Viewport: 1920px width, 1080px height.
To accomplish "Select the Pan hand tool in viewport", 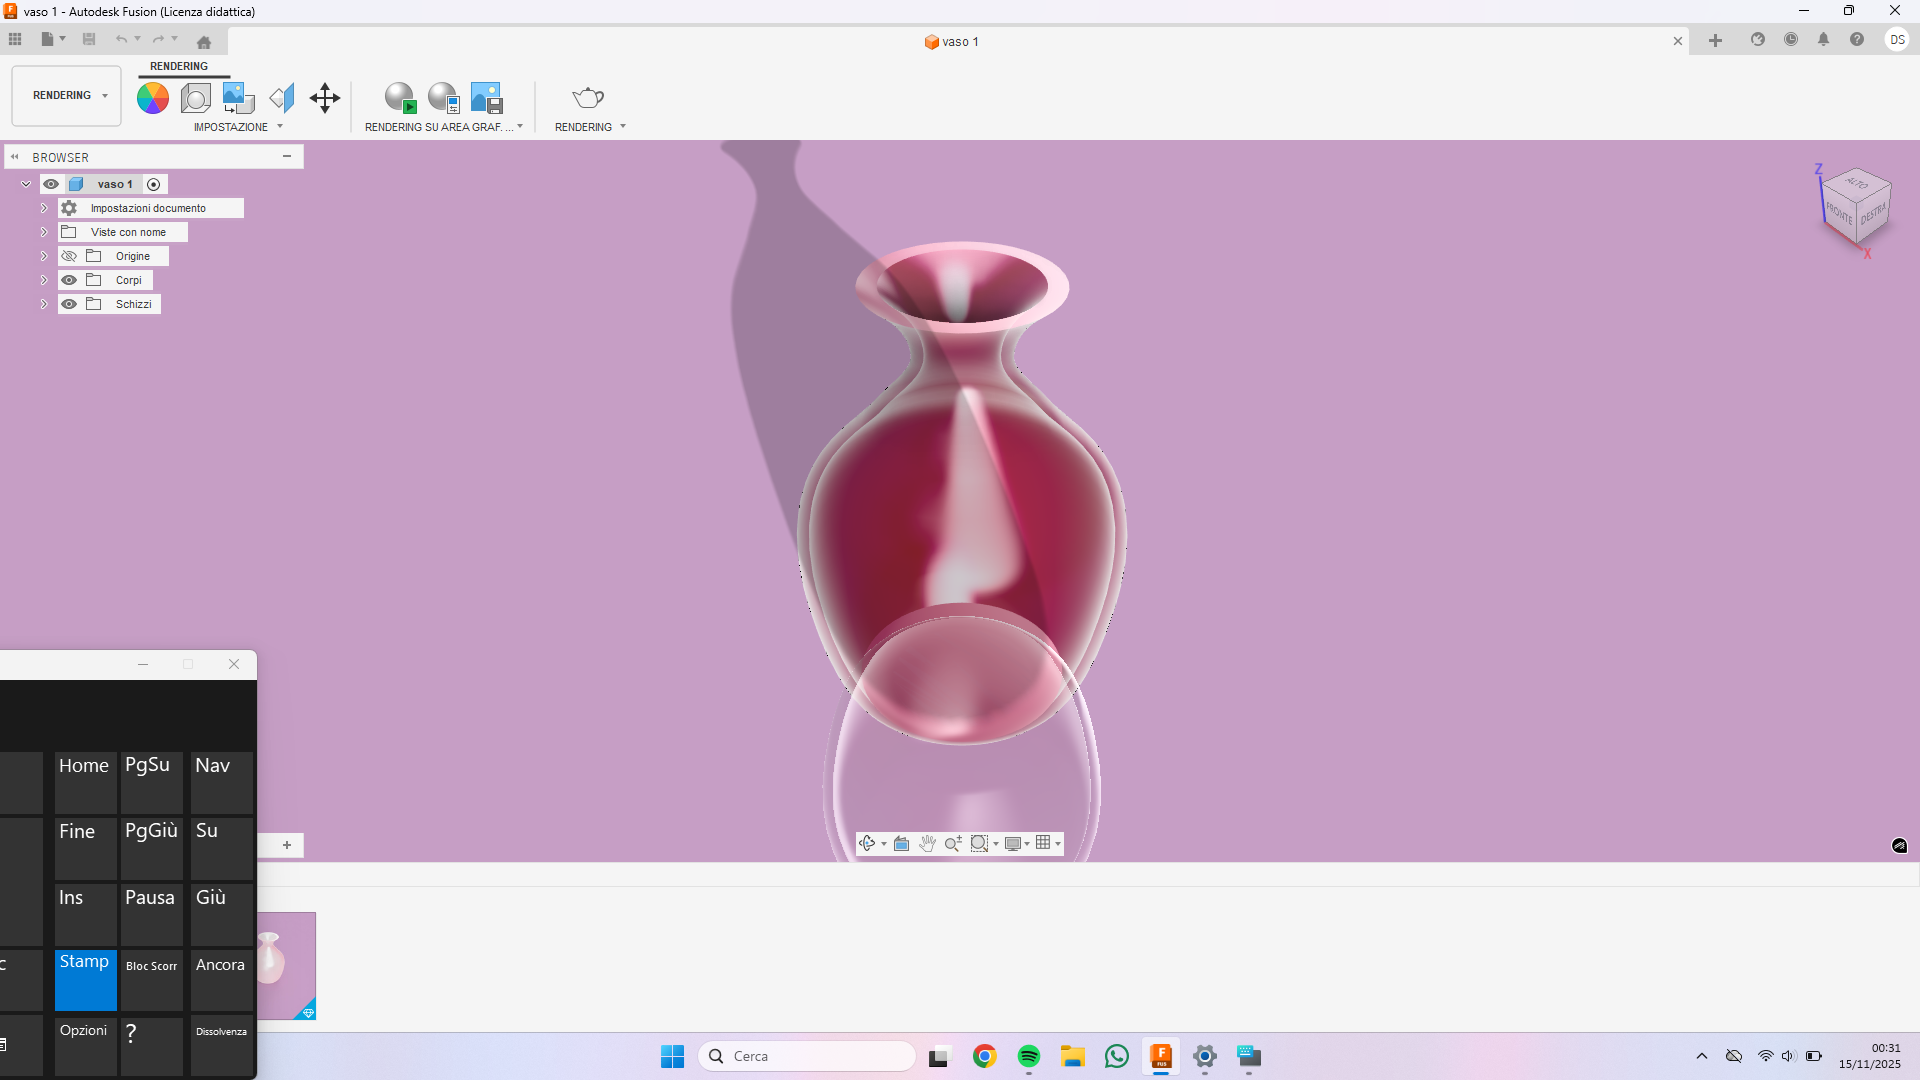I will 927,843.
